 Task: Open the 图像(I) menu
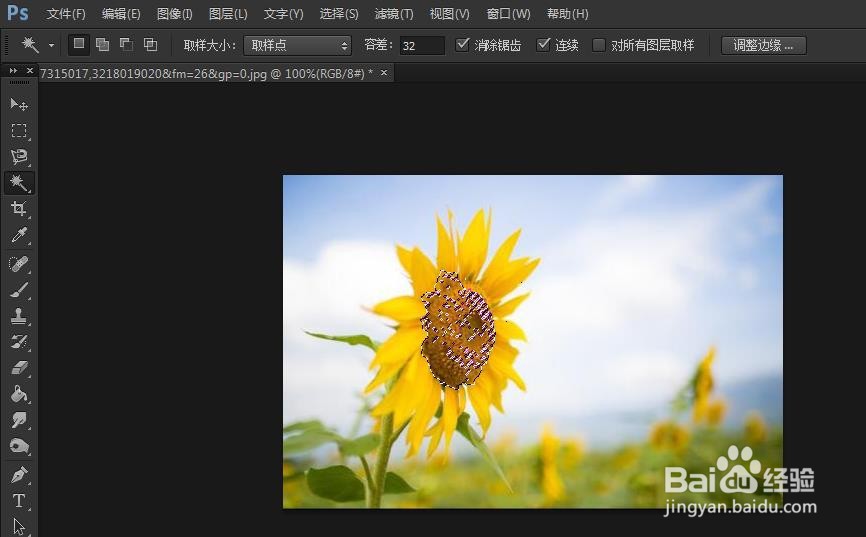[x=175, y=13]
